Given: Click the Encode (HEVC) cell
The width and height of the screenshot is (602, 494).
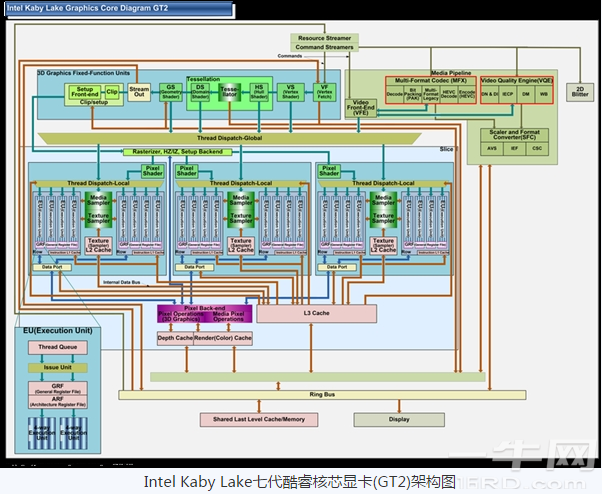Looking at the screenshot, I should [467, 94].
